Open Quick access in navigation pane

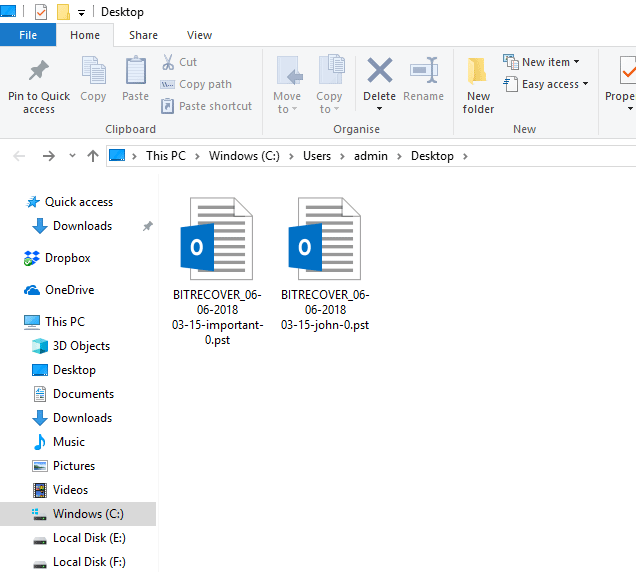click(69, 202)
